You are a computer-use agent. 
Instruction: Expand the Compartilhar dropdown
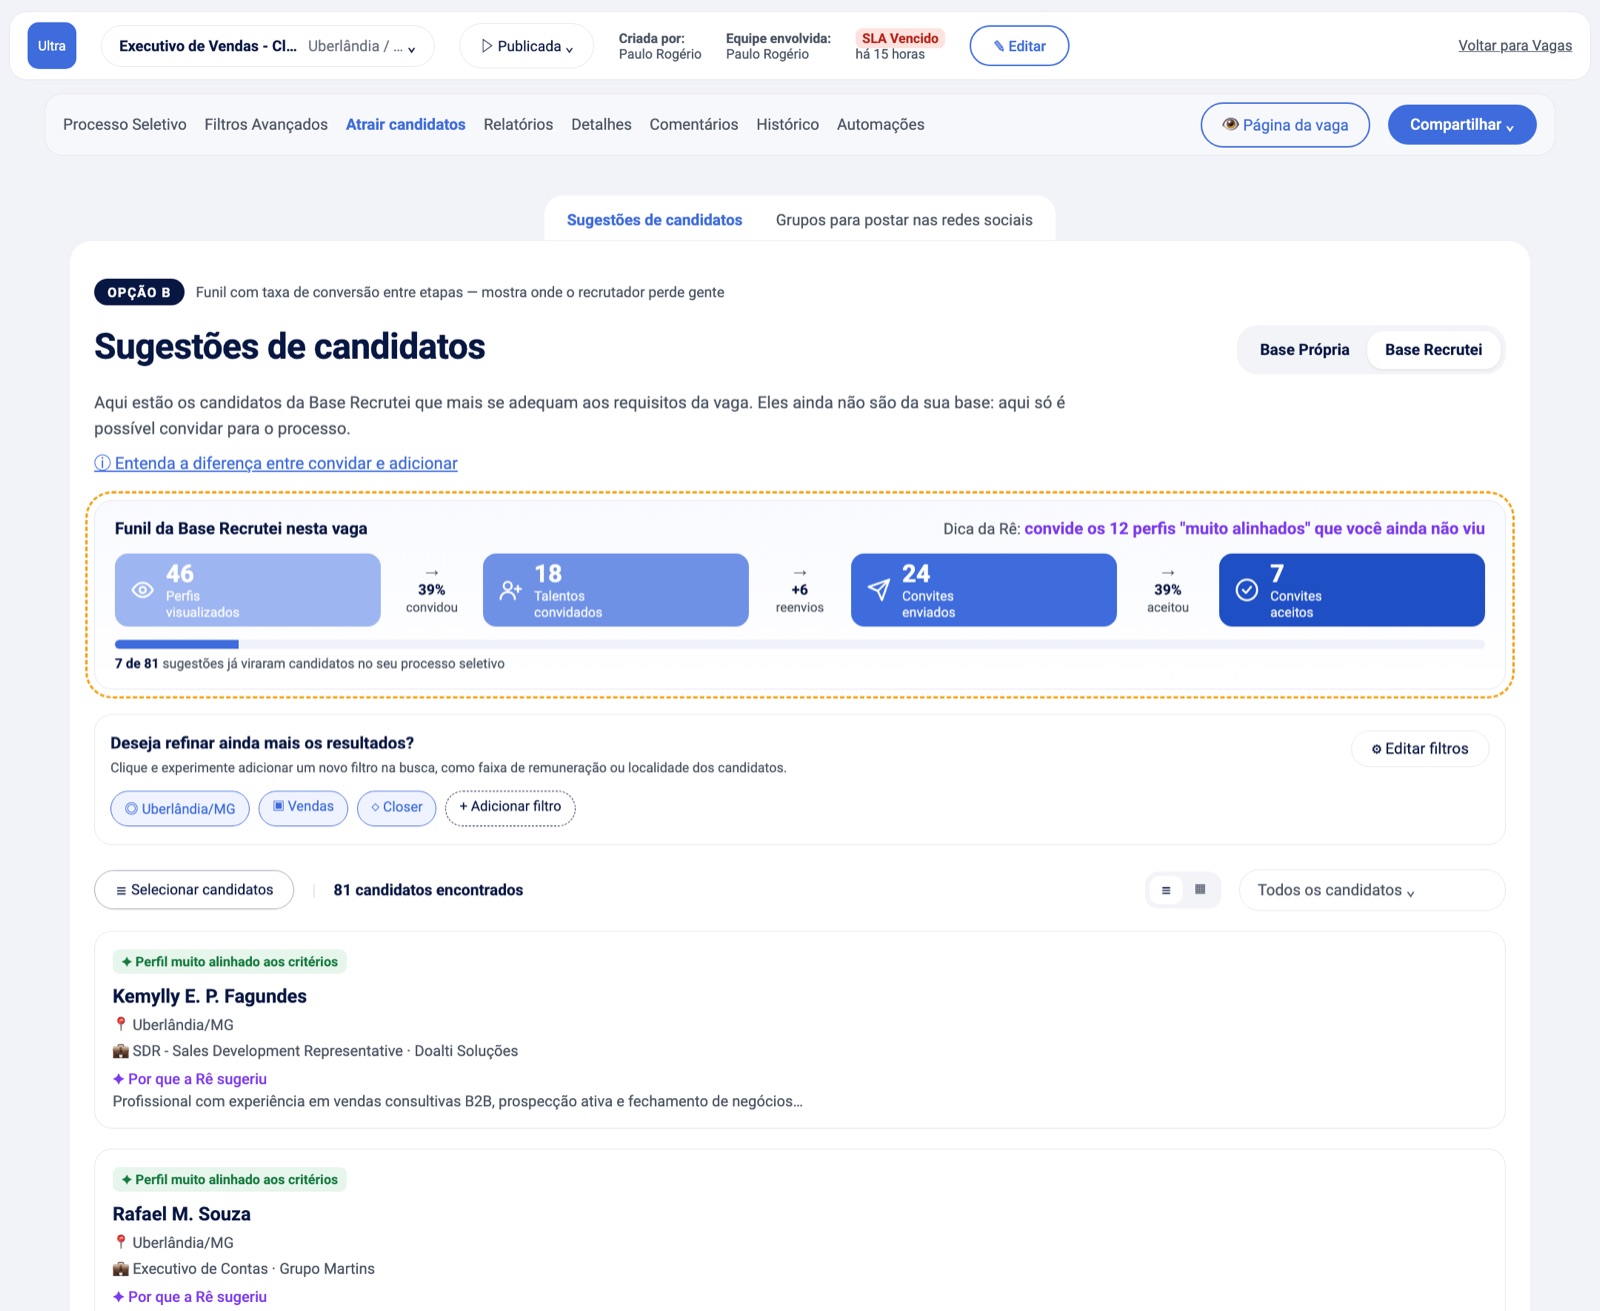[1462, 125]
